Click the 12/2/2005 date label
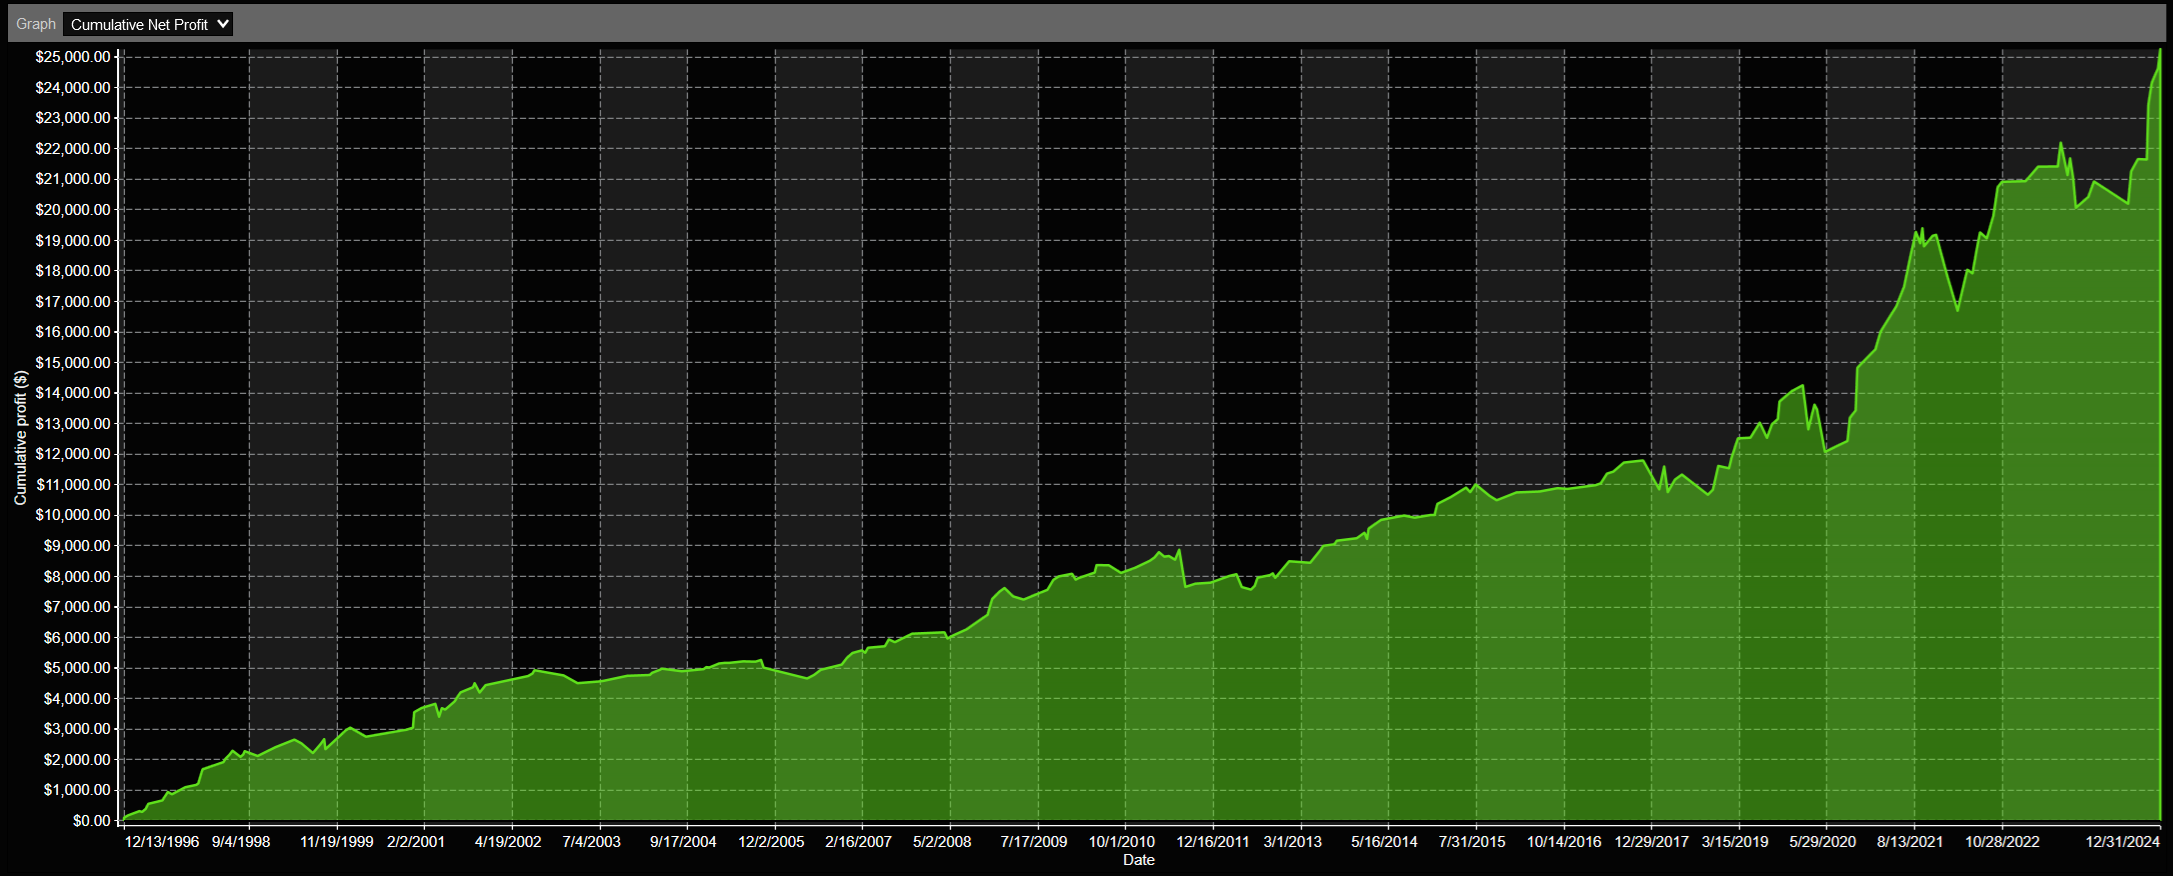2173x876 pixels. pyautogui.click(x=771, y=842)
